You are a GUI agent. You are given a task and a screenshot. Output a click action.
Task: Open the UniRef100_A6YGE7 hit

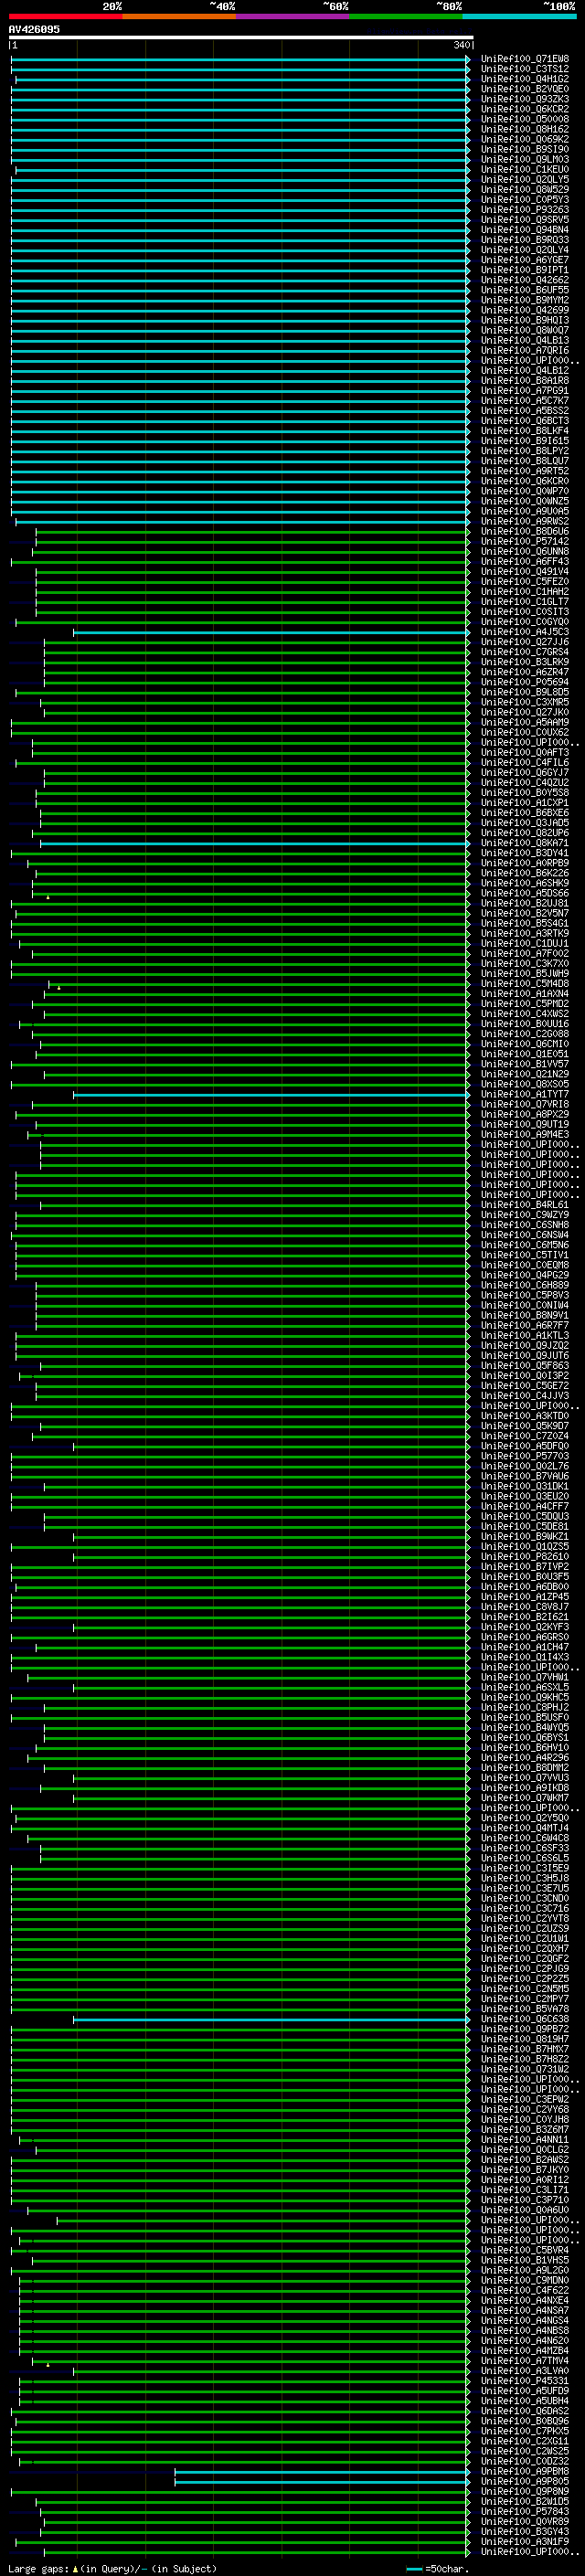click(525, 260)
